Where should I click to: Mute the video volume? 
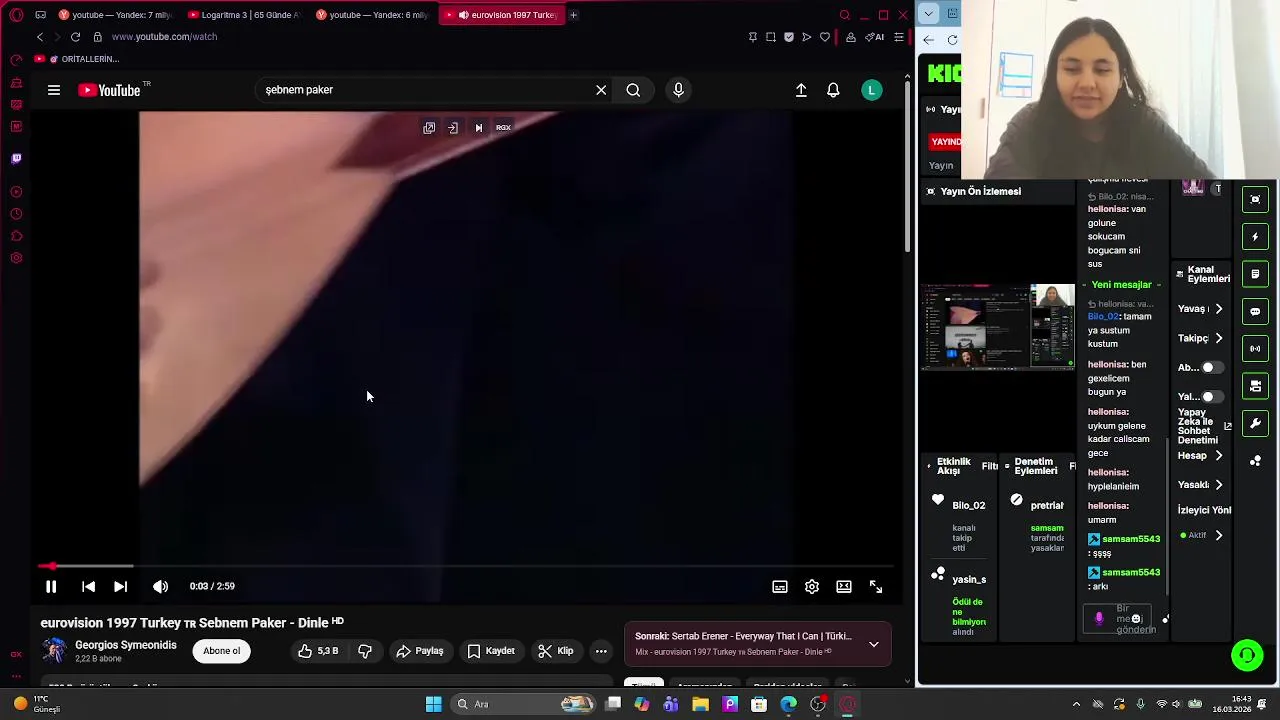[160, 587]
